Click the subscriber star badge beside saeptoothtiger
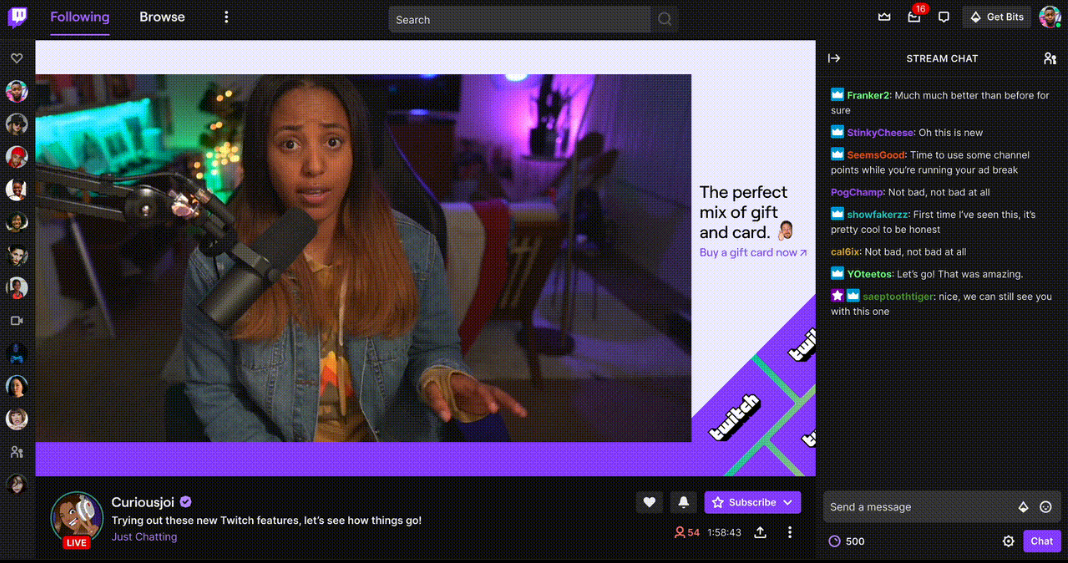The height and width of the screenshot is (563, 1068). click(837, 296)
